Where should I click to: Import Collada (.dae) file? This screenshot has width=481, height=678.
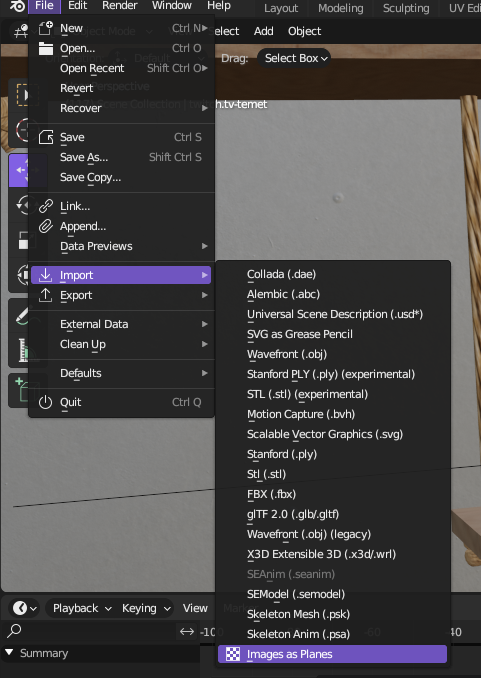point(333,274)
